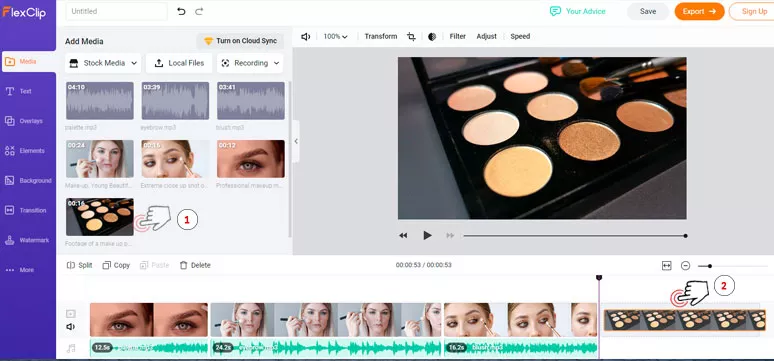
Task: Select the 16.2s audio clip
Action: [x=520, y=348]
